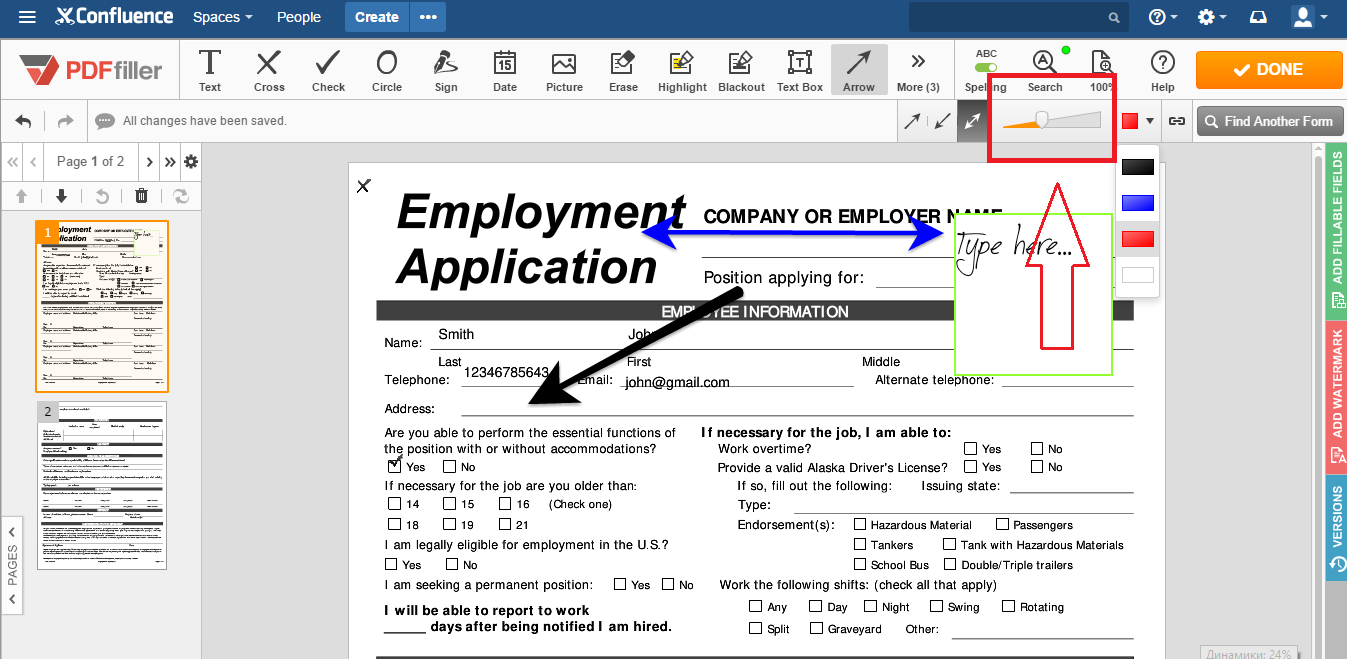Click Find Another Form button
1347x659 pixels.
(x=1268, y=121)
